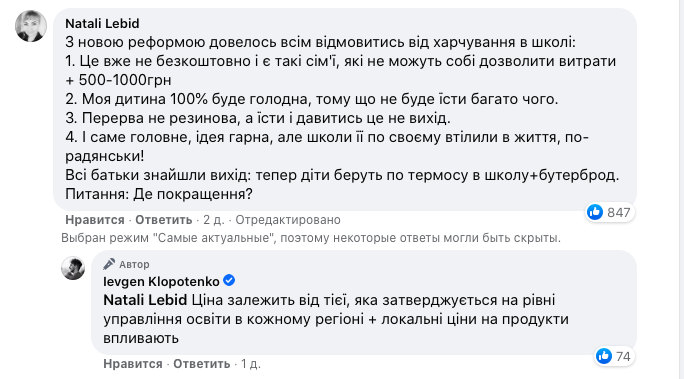This screenshot has width=684, height=379.
Task: View the edit history via Отредактировано
Action: (x=288, y=220)
